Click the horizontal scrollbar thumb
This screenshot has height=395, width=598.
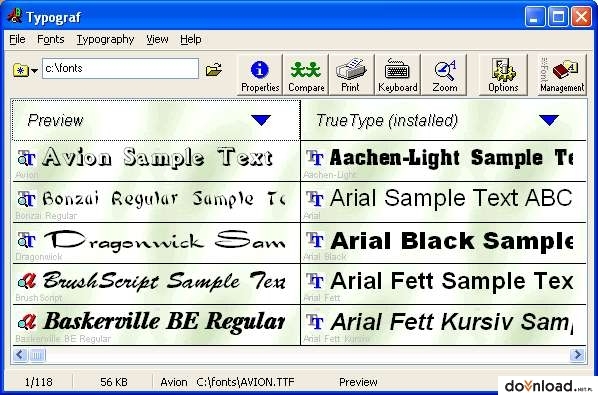[x=37, y=355]
